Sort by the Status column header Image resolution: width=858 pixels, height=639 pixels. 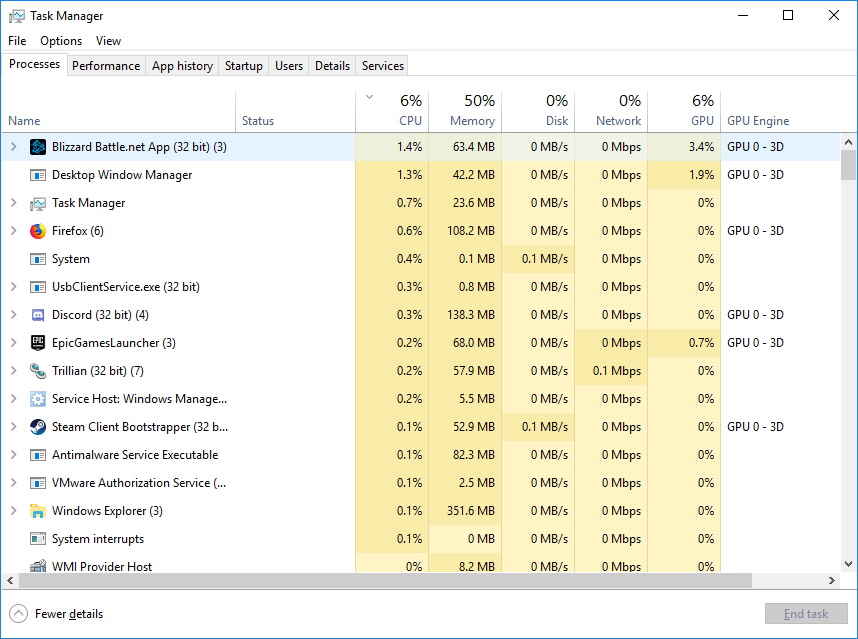point(295,111)
